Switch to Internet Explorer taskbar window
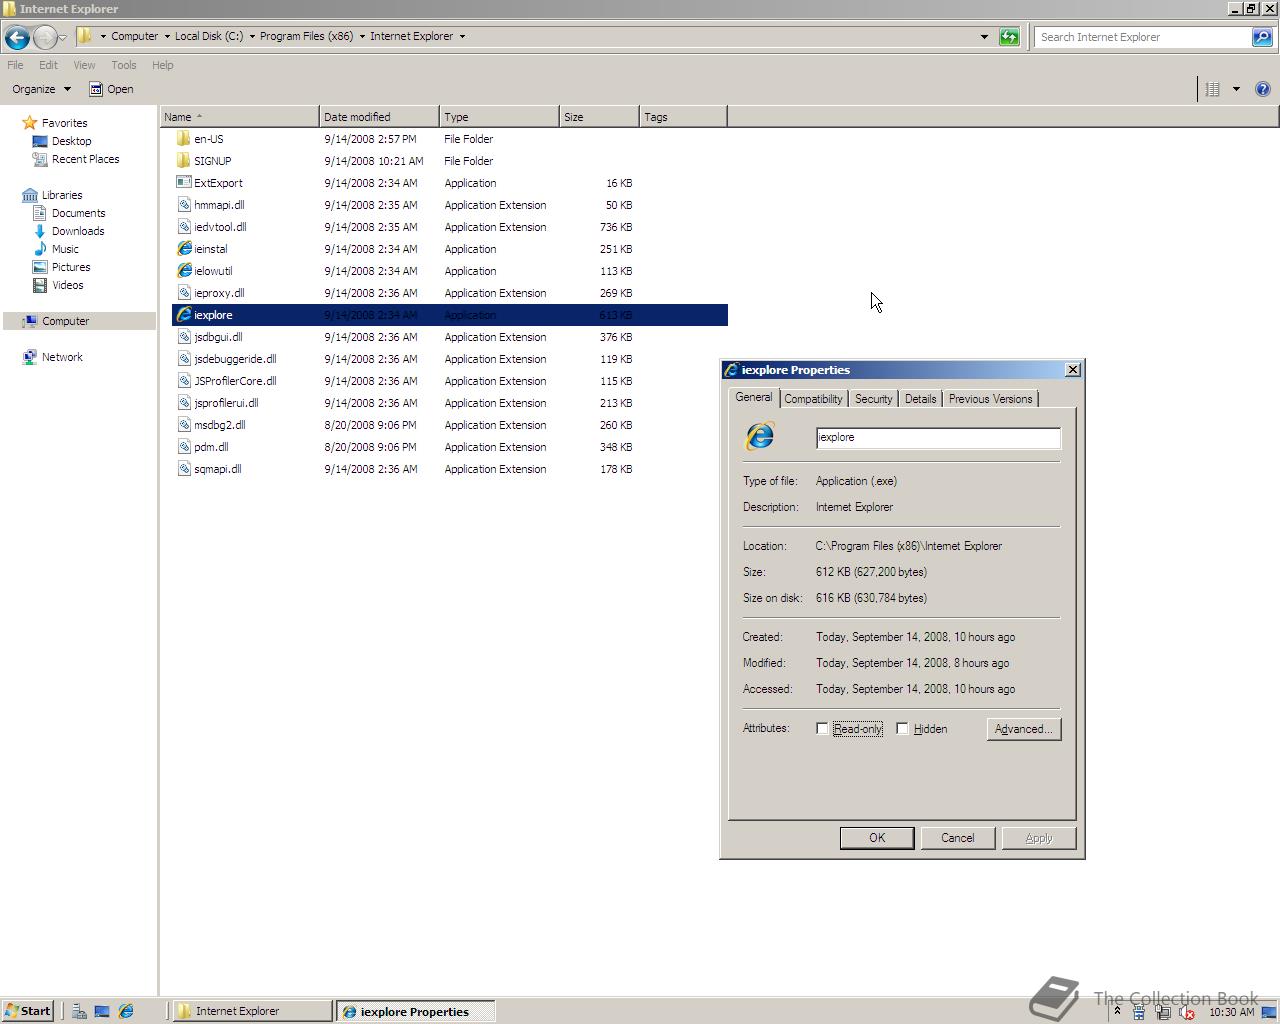 point(252,1011)
